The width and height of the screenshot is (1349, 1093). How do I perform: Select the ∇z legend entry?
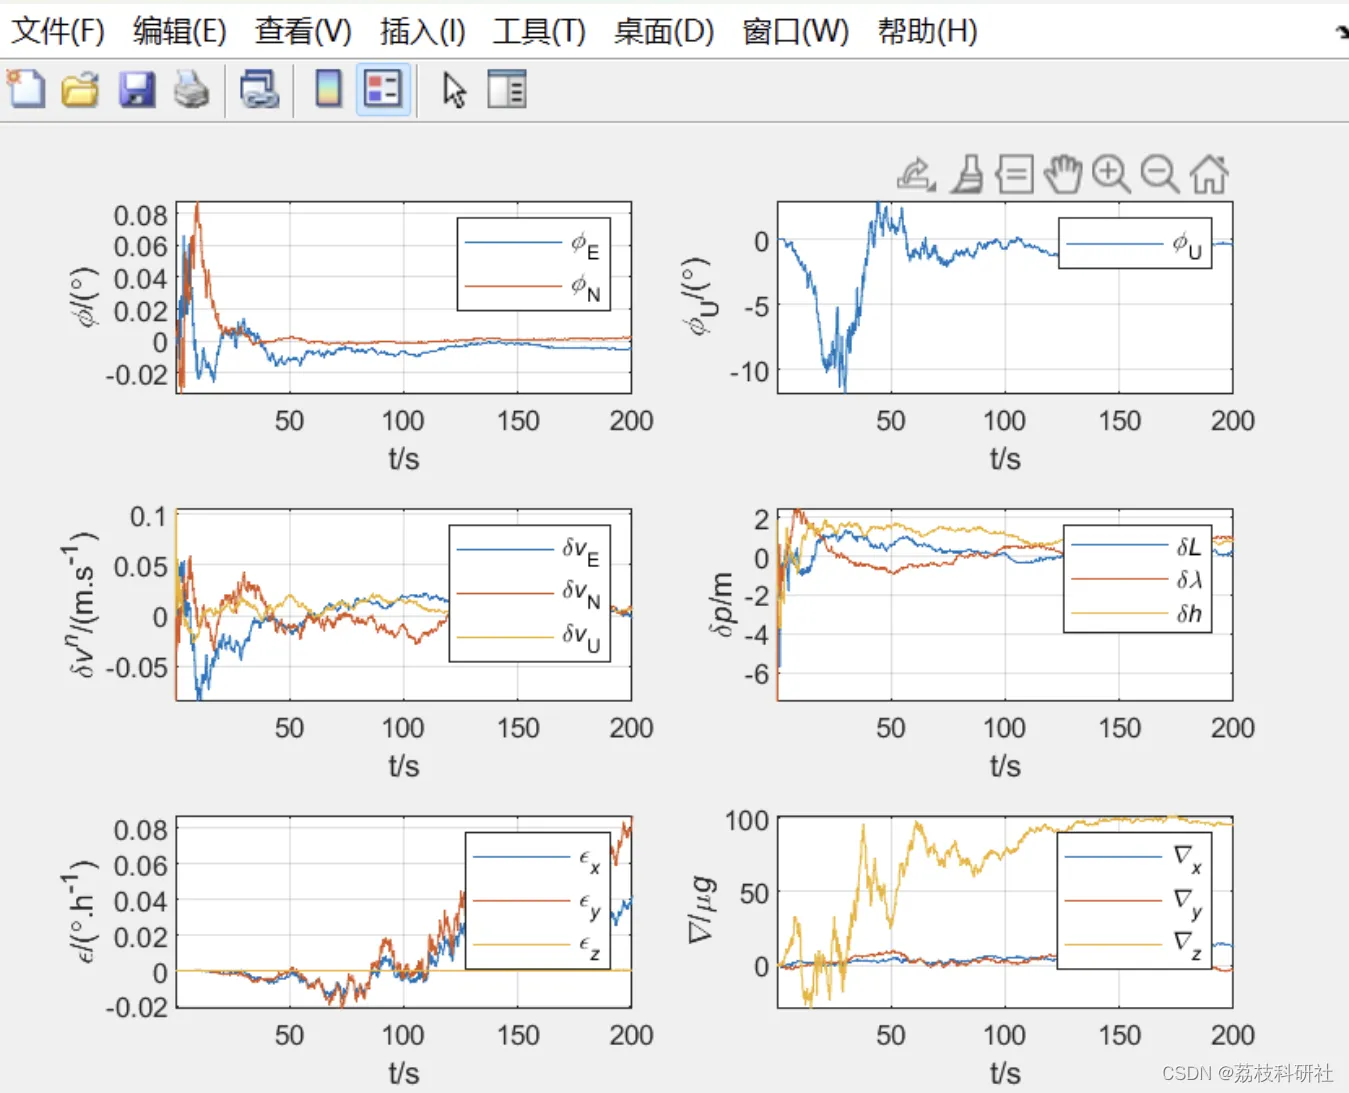pos(1133,944)
